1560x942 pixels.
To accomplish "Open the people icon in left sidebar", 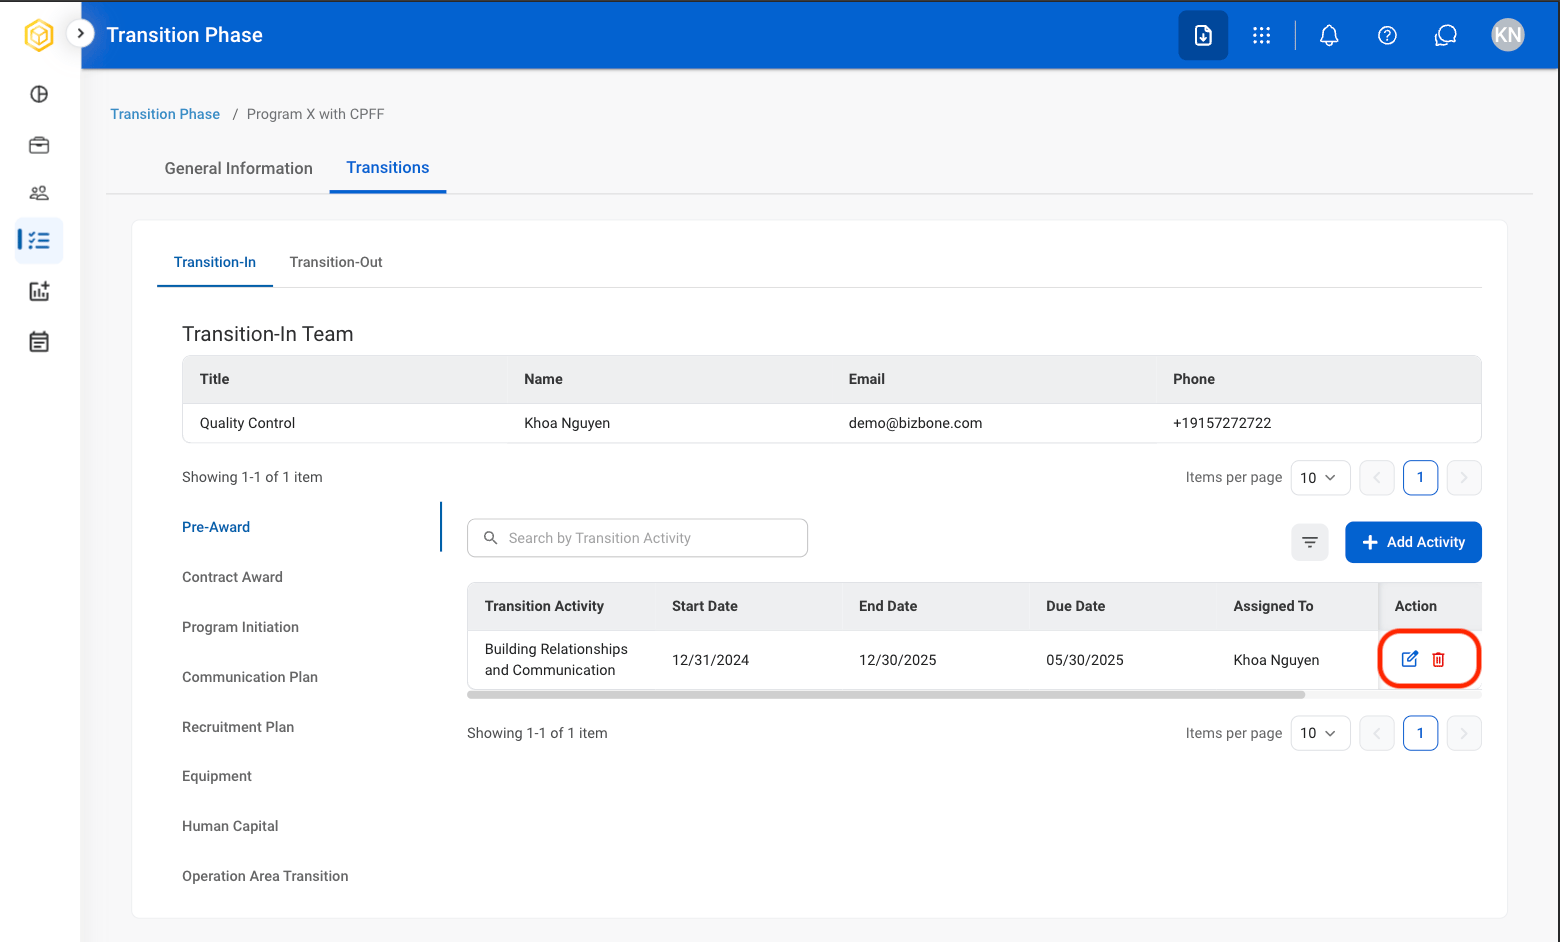I will click(39, 193).
